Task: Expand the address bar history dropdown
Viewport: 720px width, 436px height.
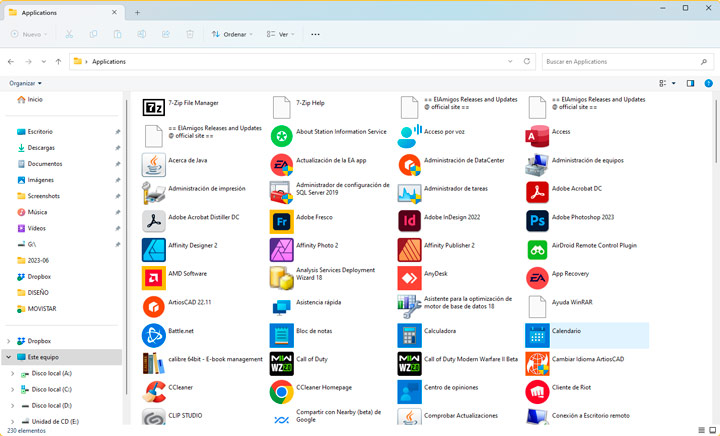Action: coord(510,61)
